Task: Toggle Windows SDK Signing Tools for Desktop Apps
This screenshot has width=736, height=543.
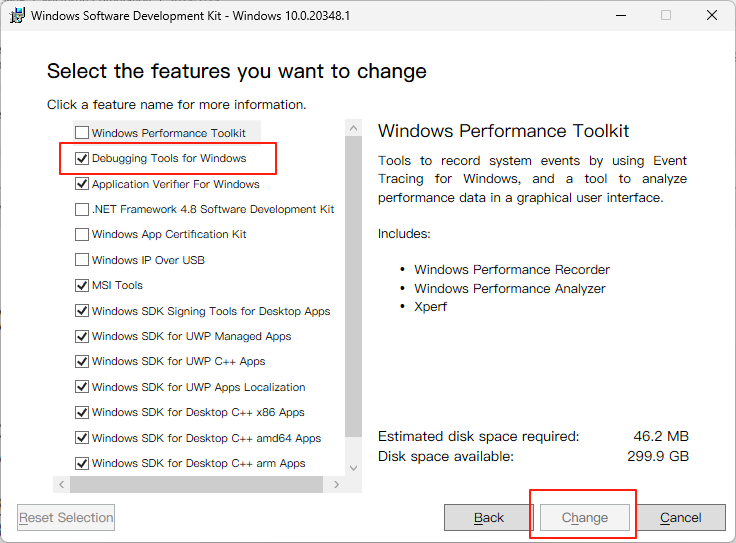Action: [x=82, y=311]
